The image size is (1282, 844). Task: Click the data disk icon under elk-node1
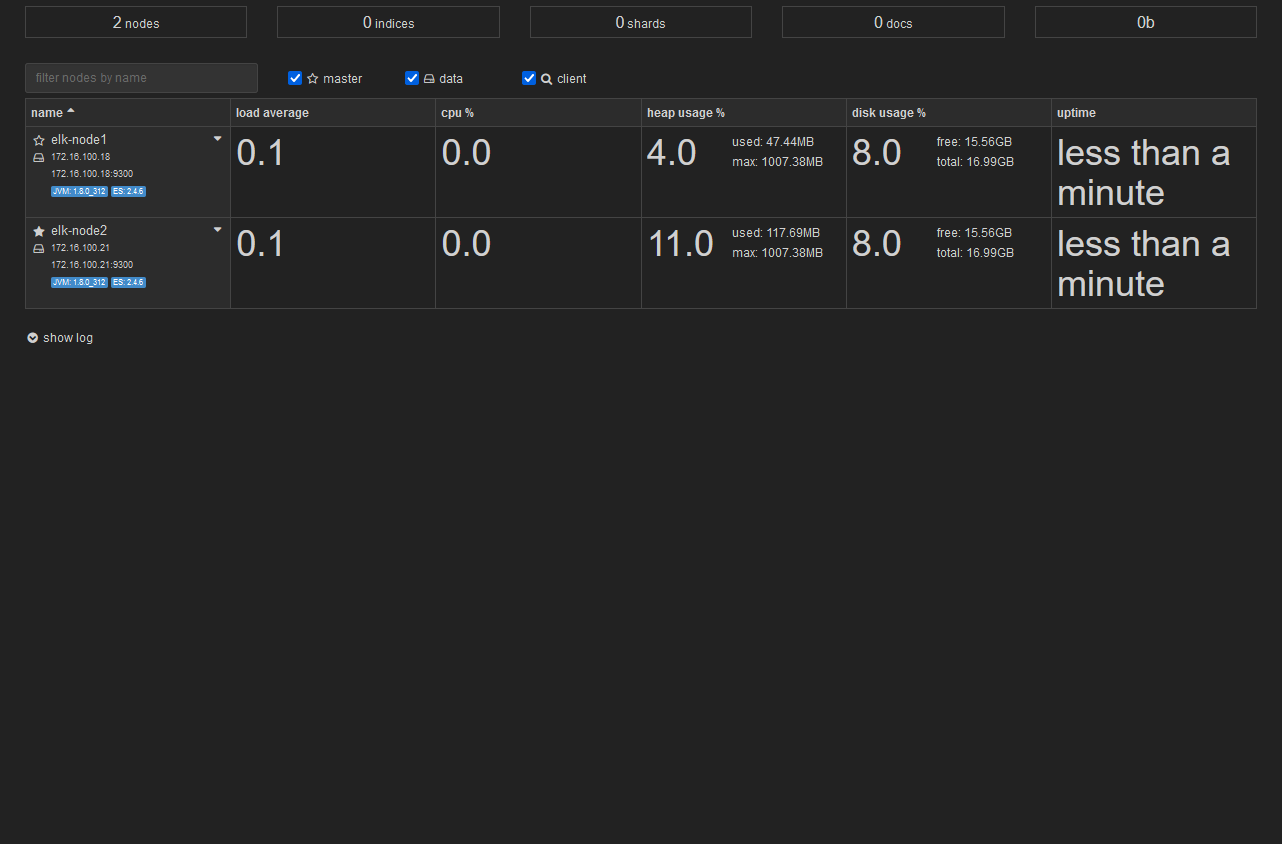[39, 158]
